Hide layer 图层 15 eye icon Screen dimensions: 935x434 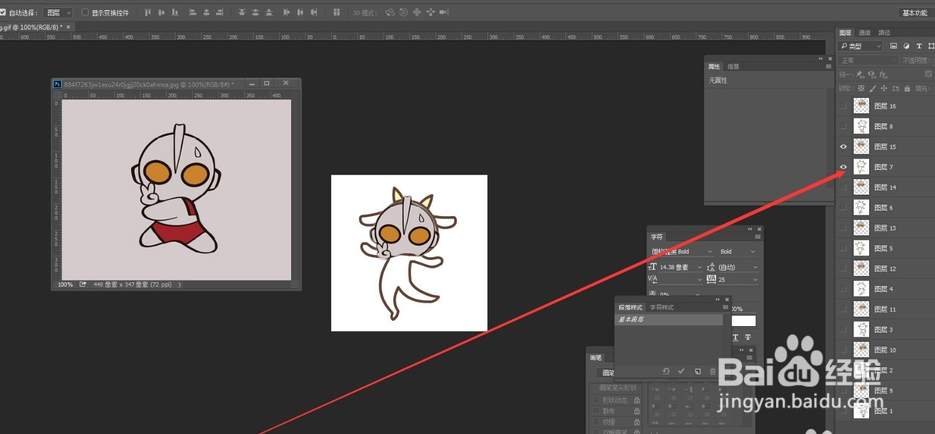(843, 147)
